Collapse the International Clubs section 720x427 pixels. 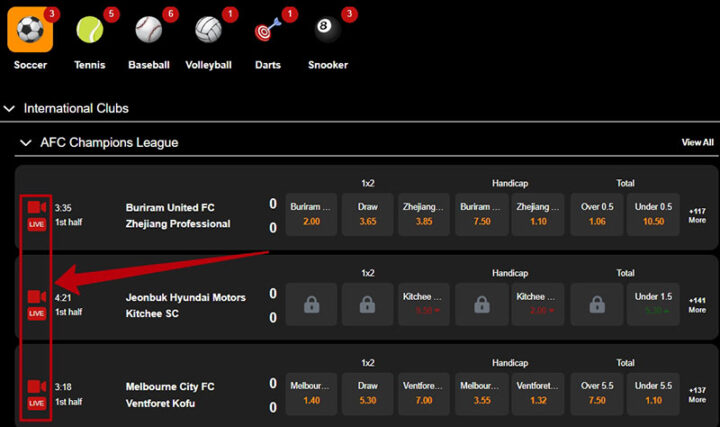(x=10, y=108)
